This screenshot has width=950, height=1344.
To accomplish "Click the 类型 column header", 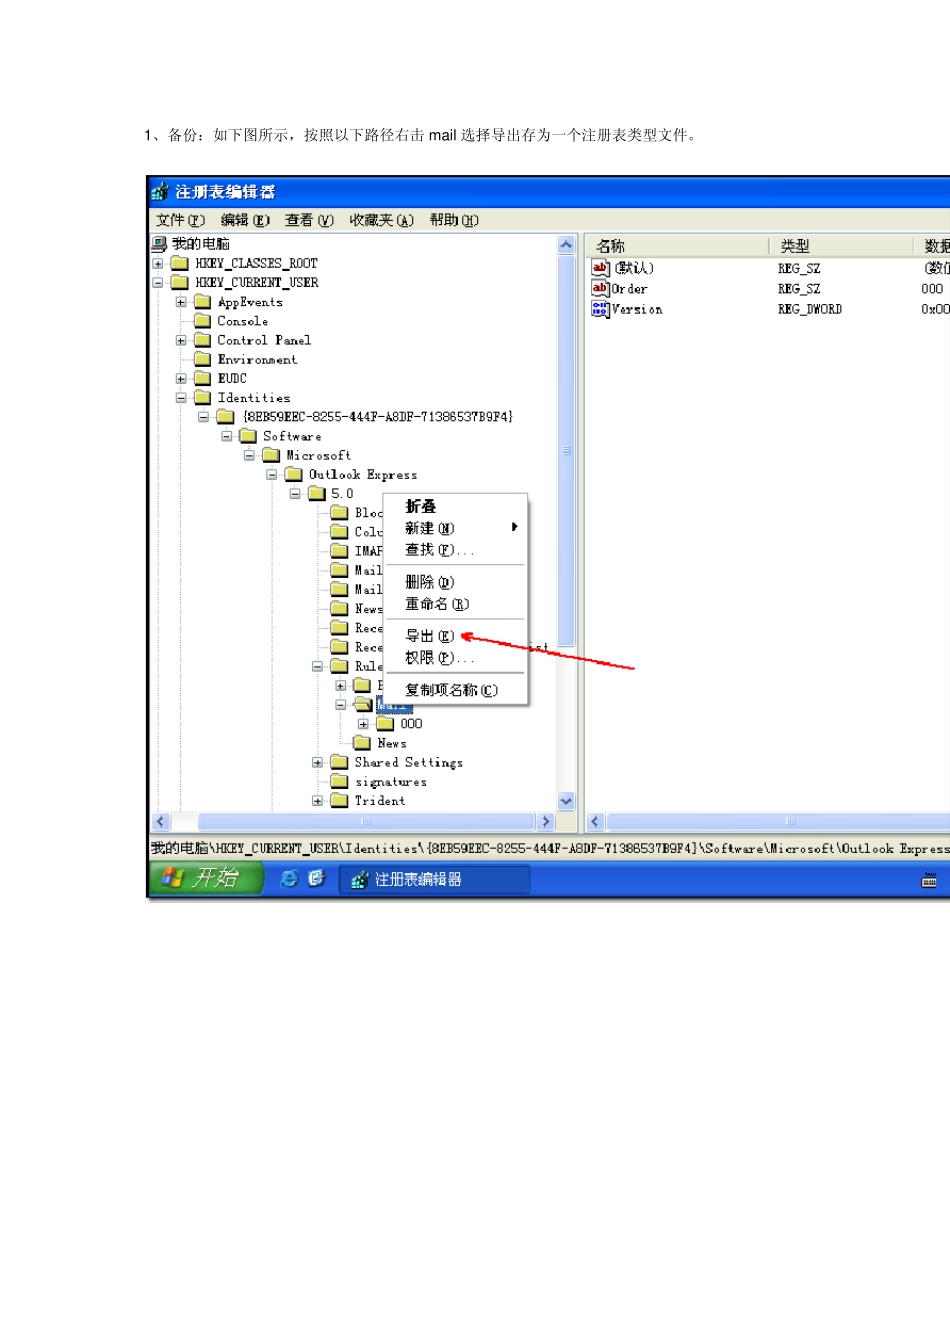I will click(841, 246).
